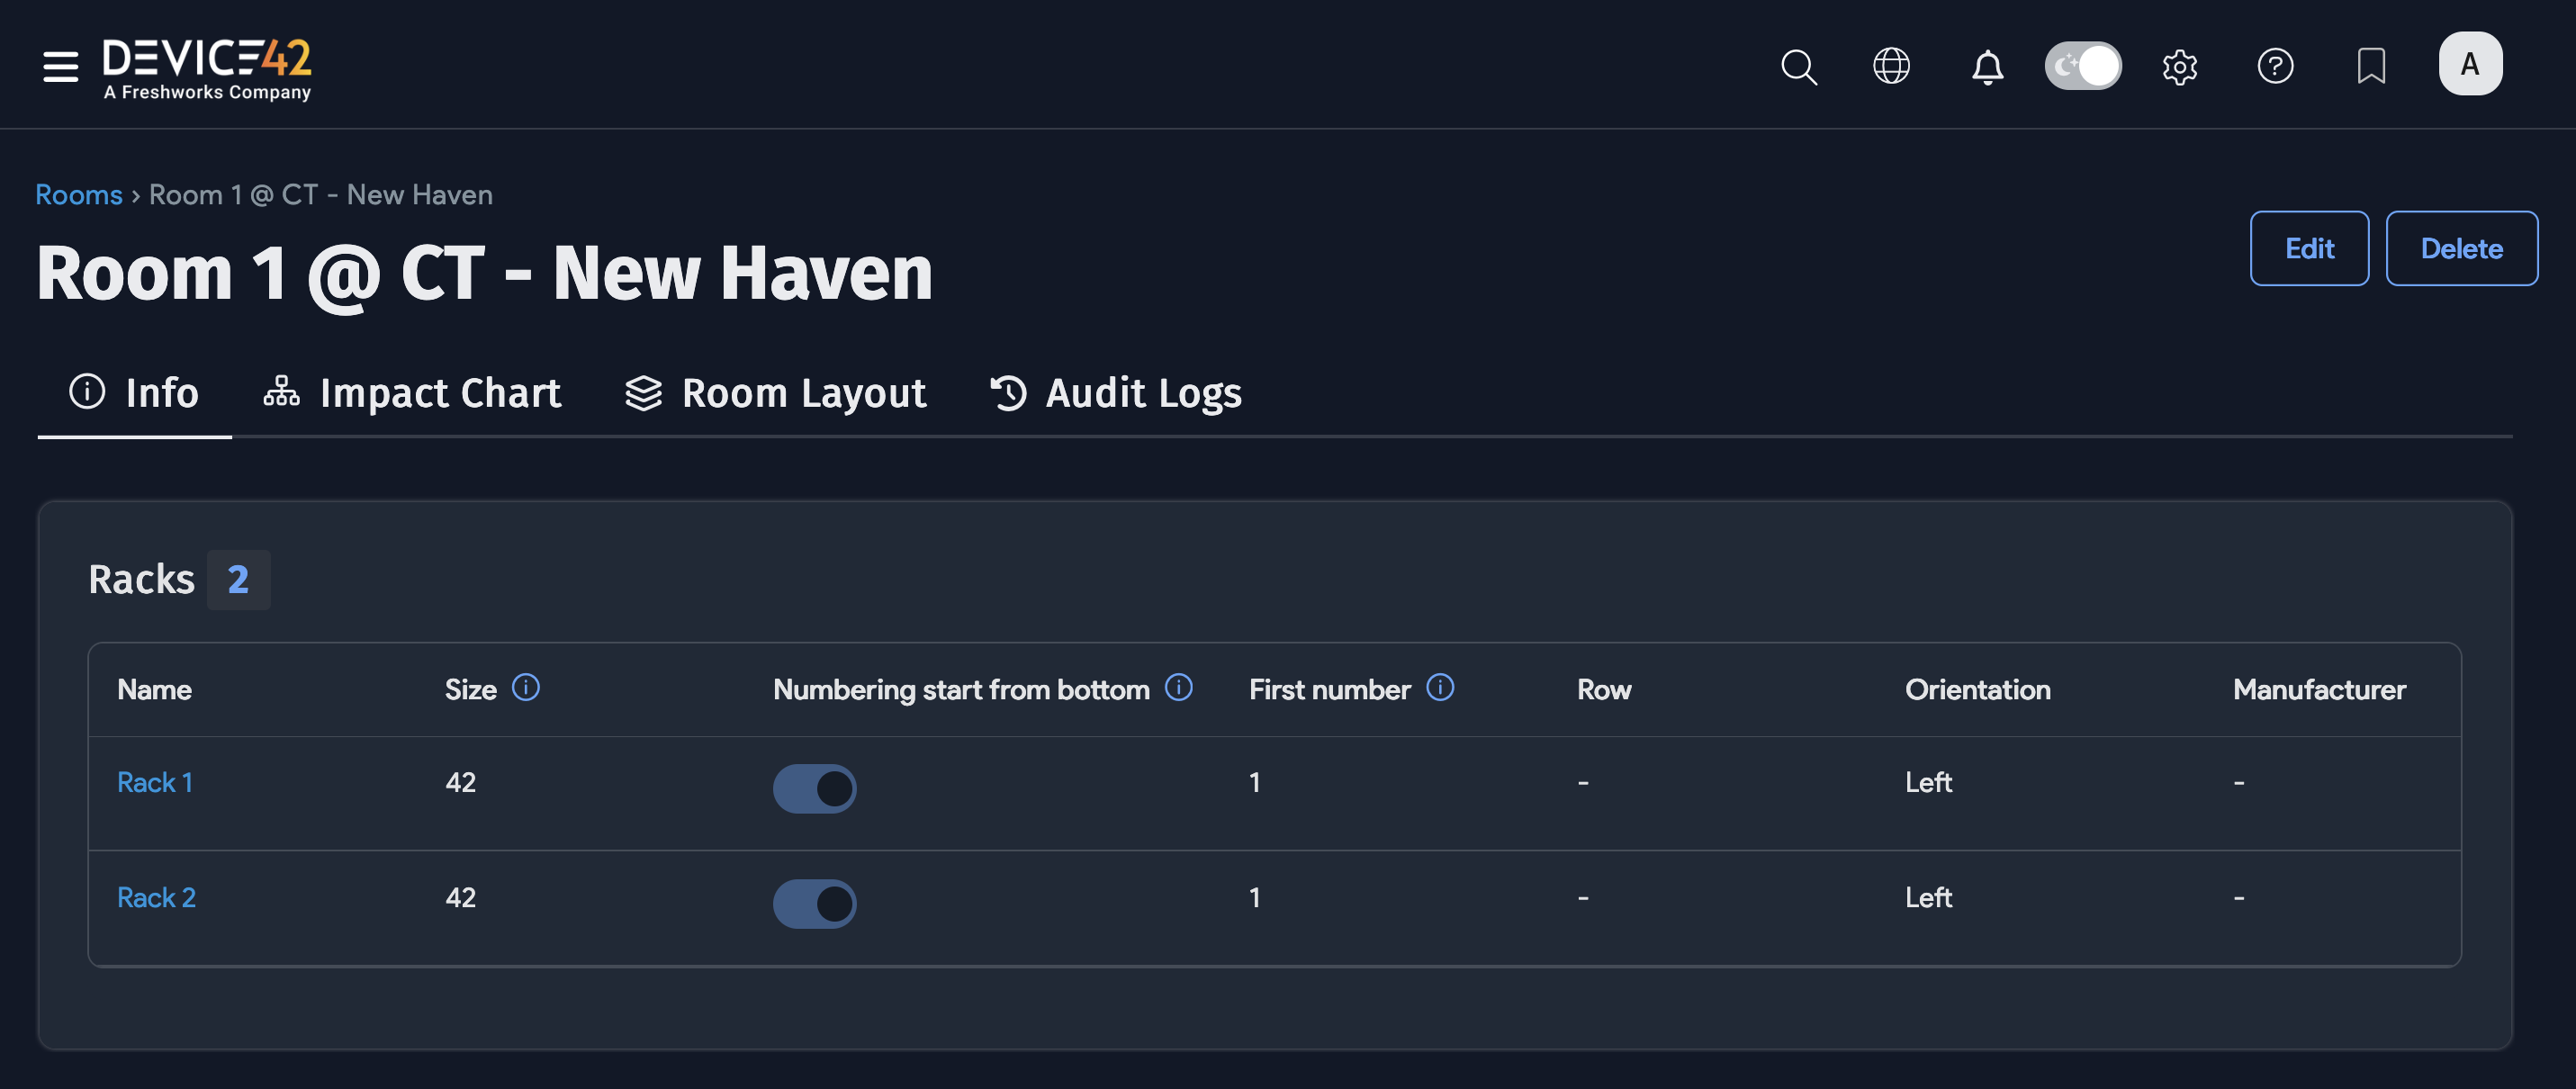Open the user avatar menu
2576x1089 pixels.
tap(2470, 64)
